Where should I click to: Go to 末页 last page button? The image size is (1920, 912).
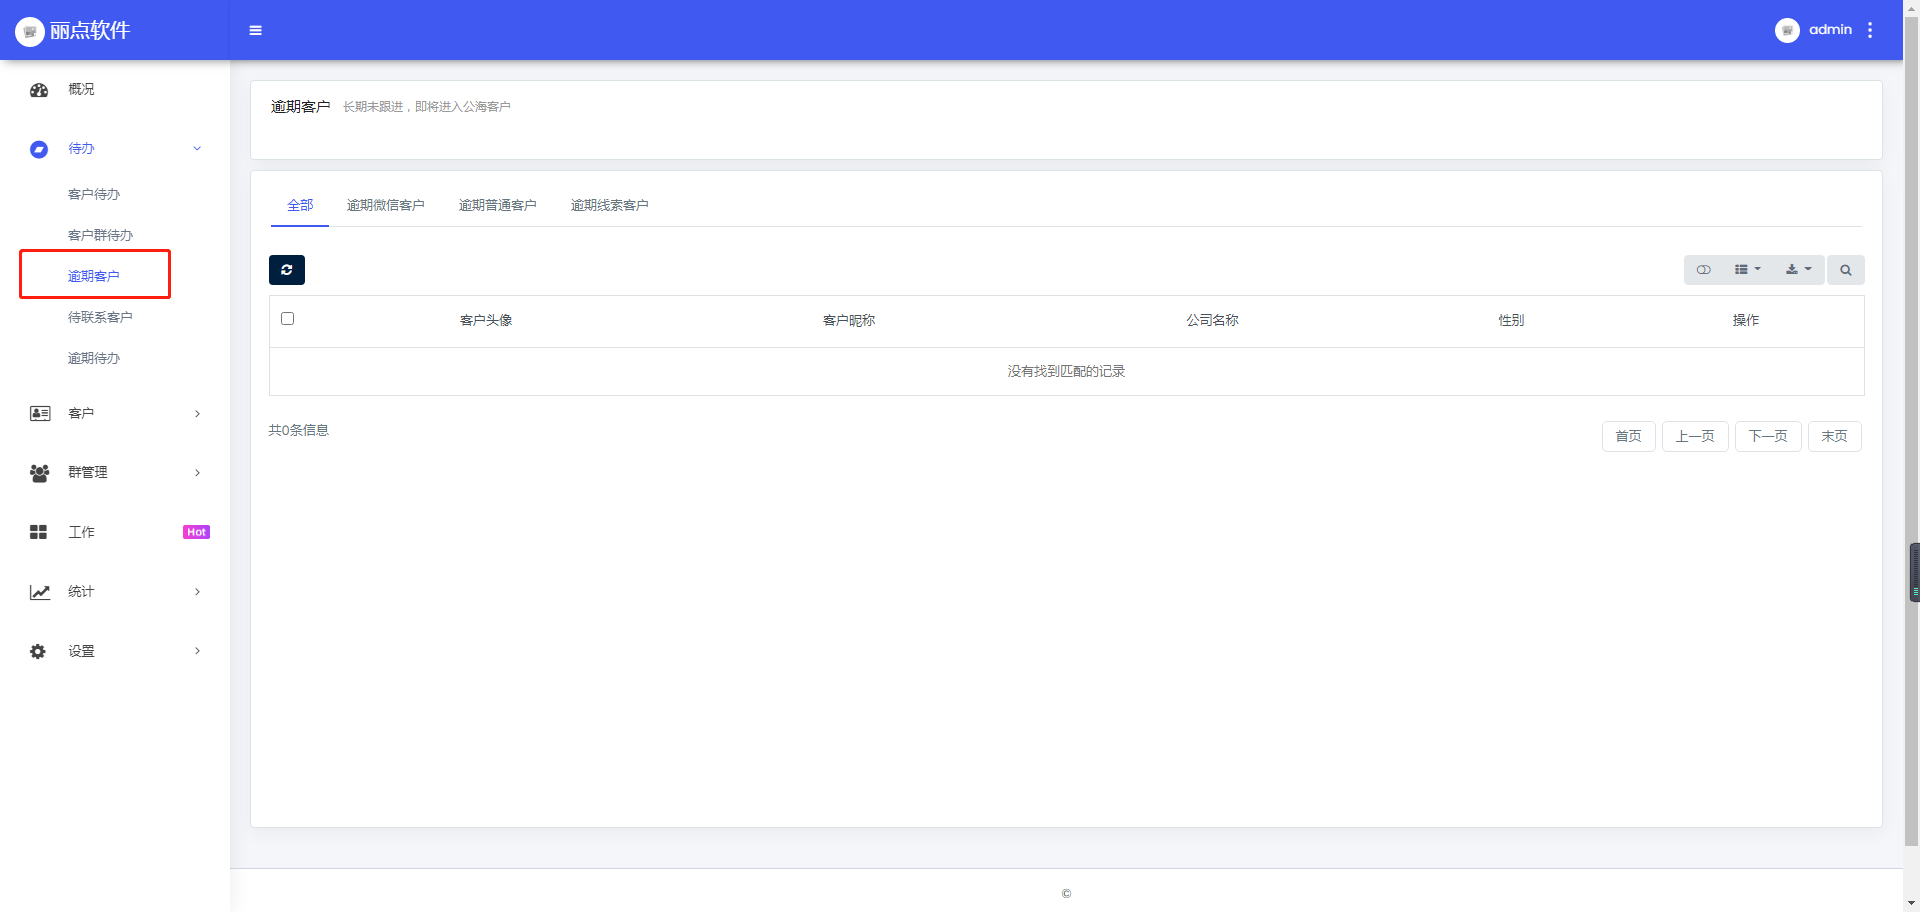click(1834, 436)
